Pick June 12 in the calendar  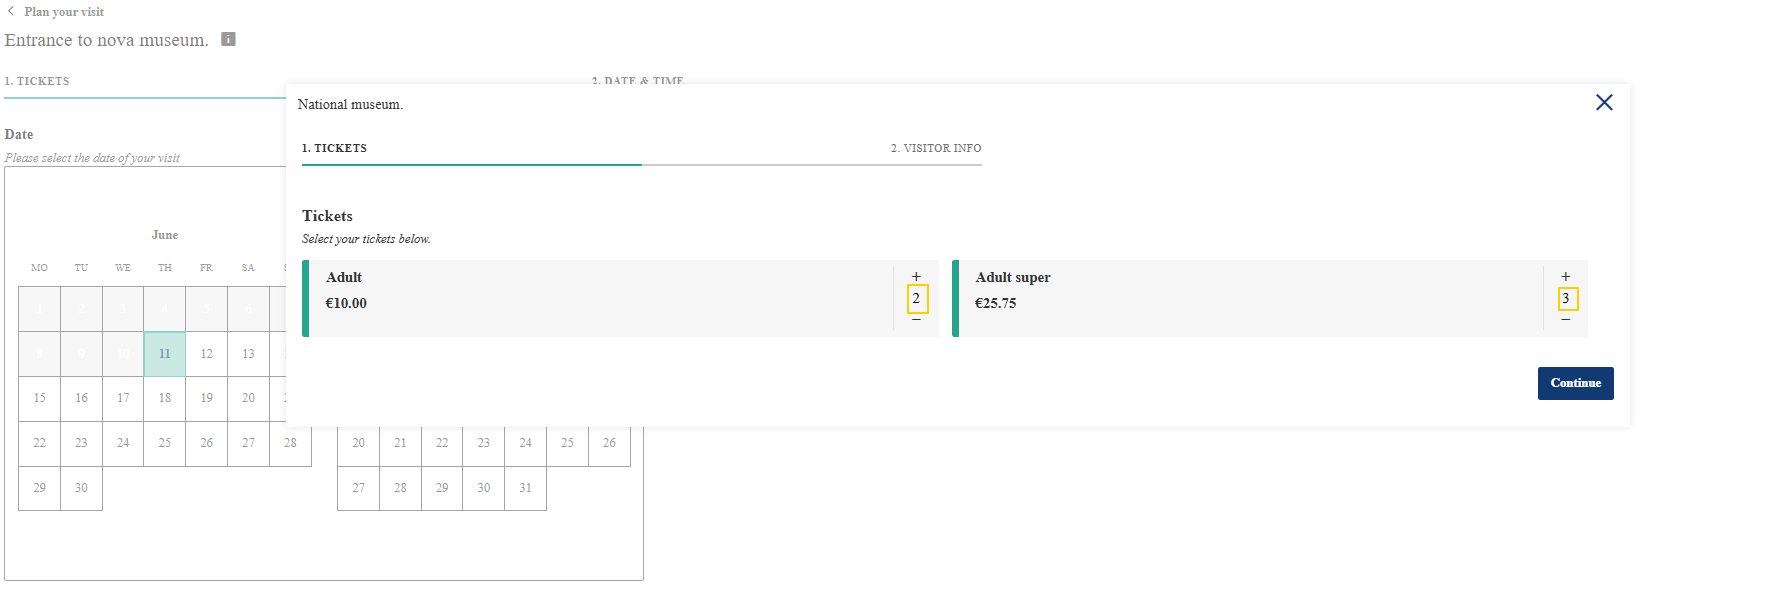pos(207,354)
